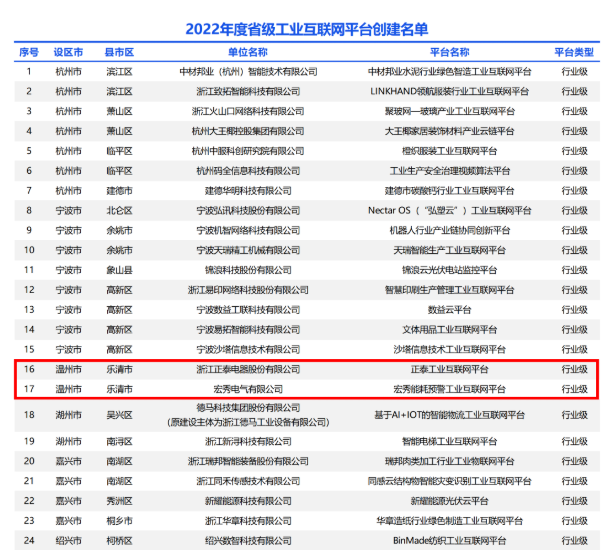615x550 pixels.
Task: Select 中材邦业水泥行业绿色智造工业互联网平台 cell
Action: (449, 72)
